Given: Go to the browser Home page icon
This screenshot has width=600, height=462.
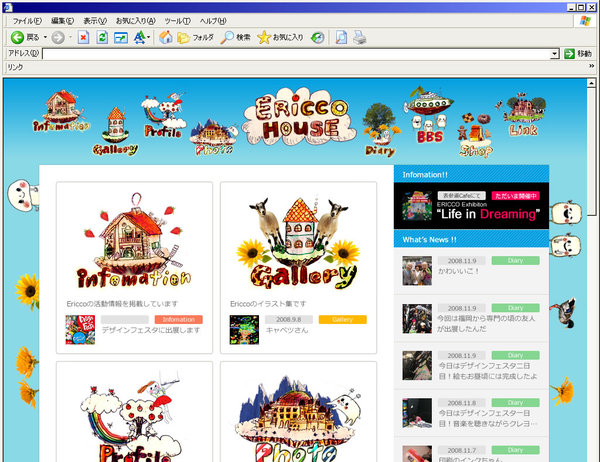Looking at the screenshot, I should (166, 37).
